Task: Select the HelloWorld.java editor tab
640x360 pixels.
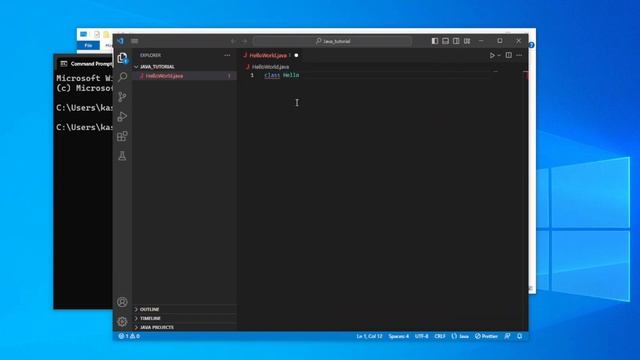Action: pos(268,55)
